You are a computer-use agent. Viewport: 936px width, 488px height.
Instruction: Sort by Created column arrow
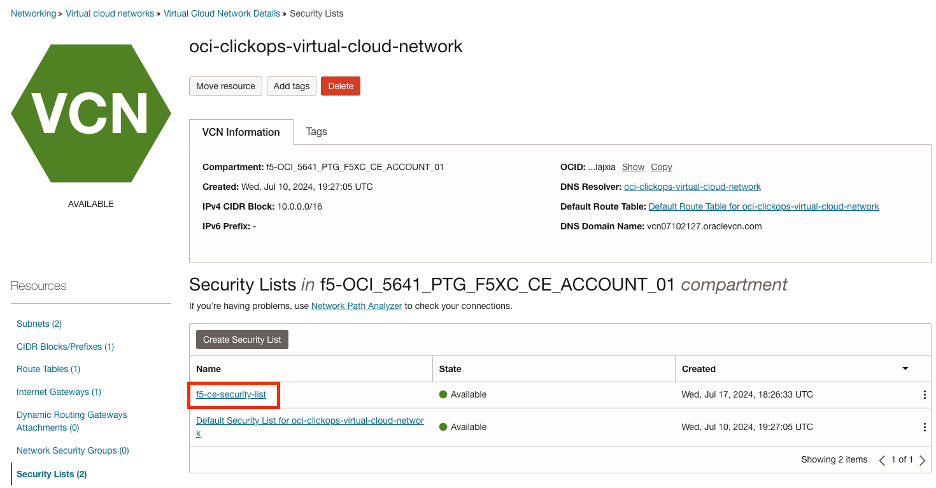(x=905, y=369)
